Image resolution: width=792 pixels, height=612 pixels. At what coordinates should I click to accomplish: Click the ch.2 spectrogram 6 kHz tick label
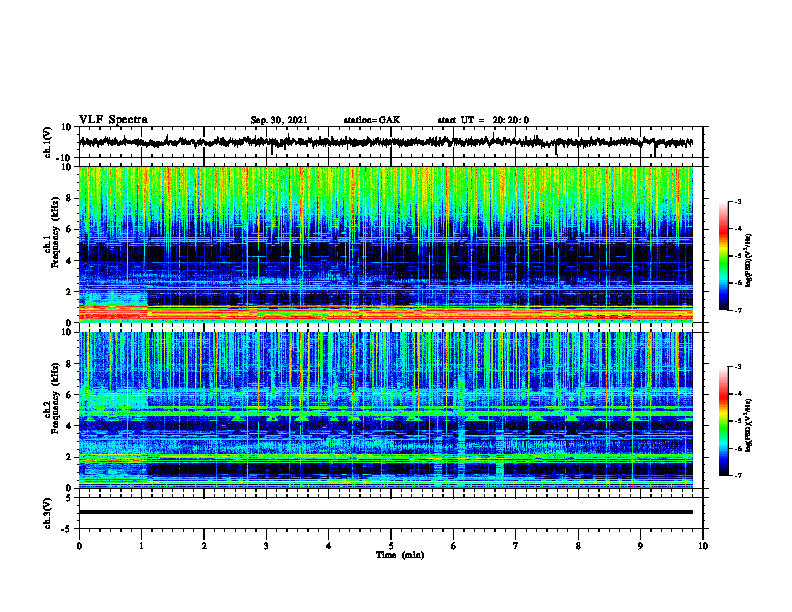coord(69,395)
